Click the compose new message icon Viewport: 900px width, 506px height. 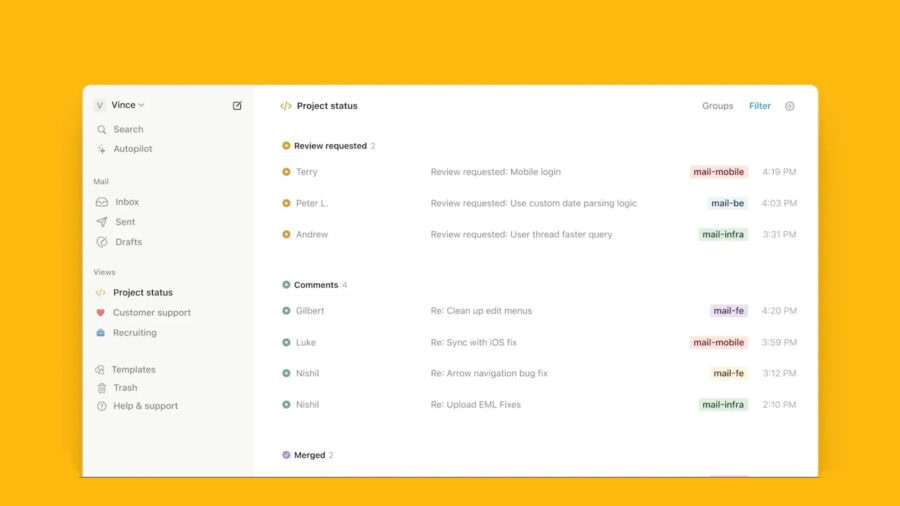[237, 106]
